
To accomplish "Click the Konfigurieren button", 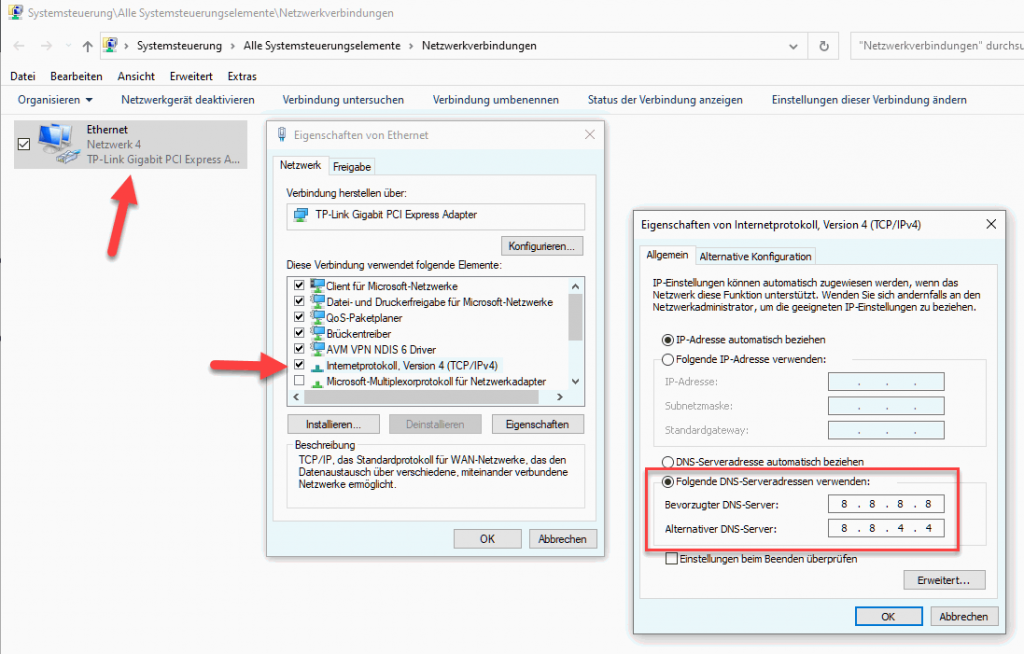I will point(542,245).
